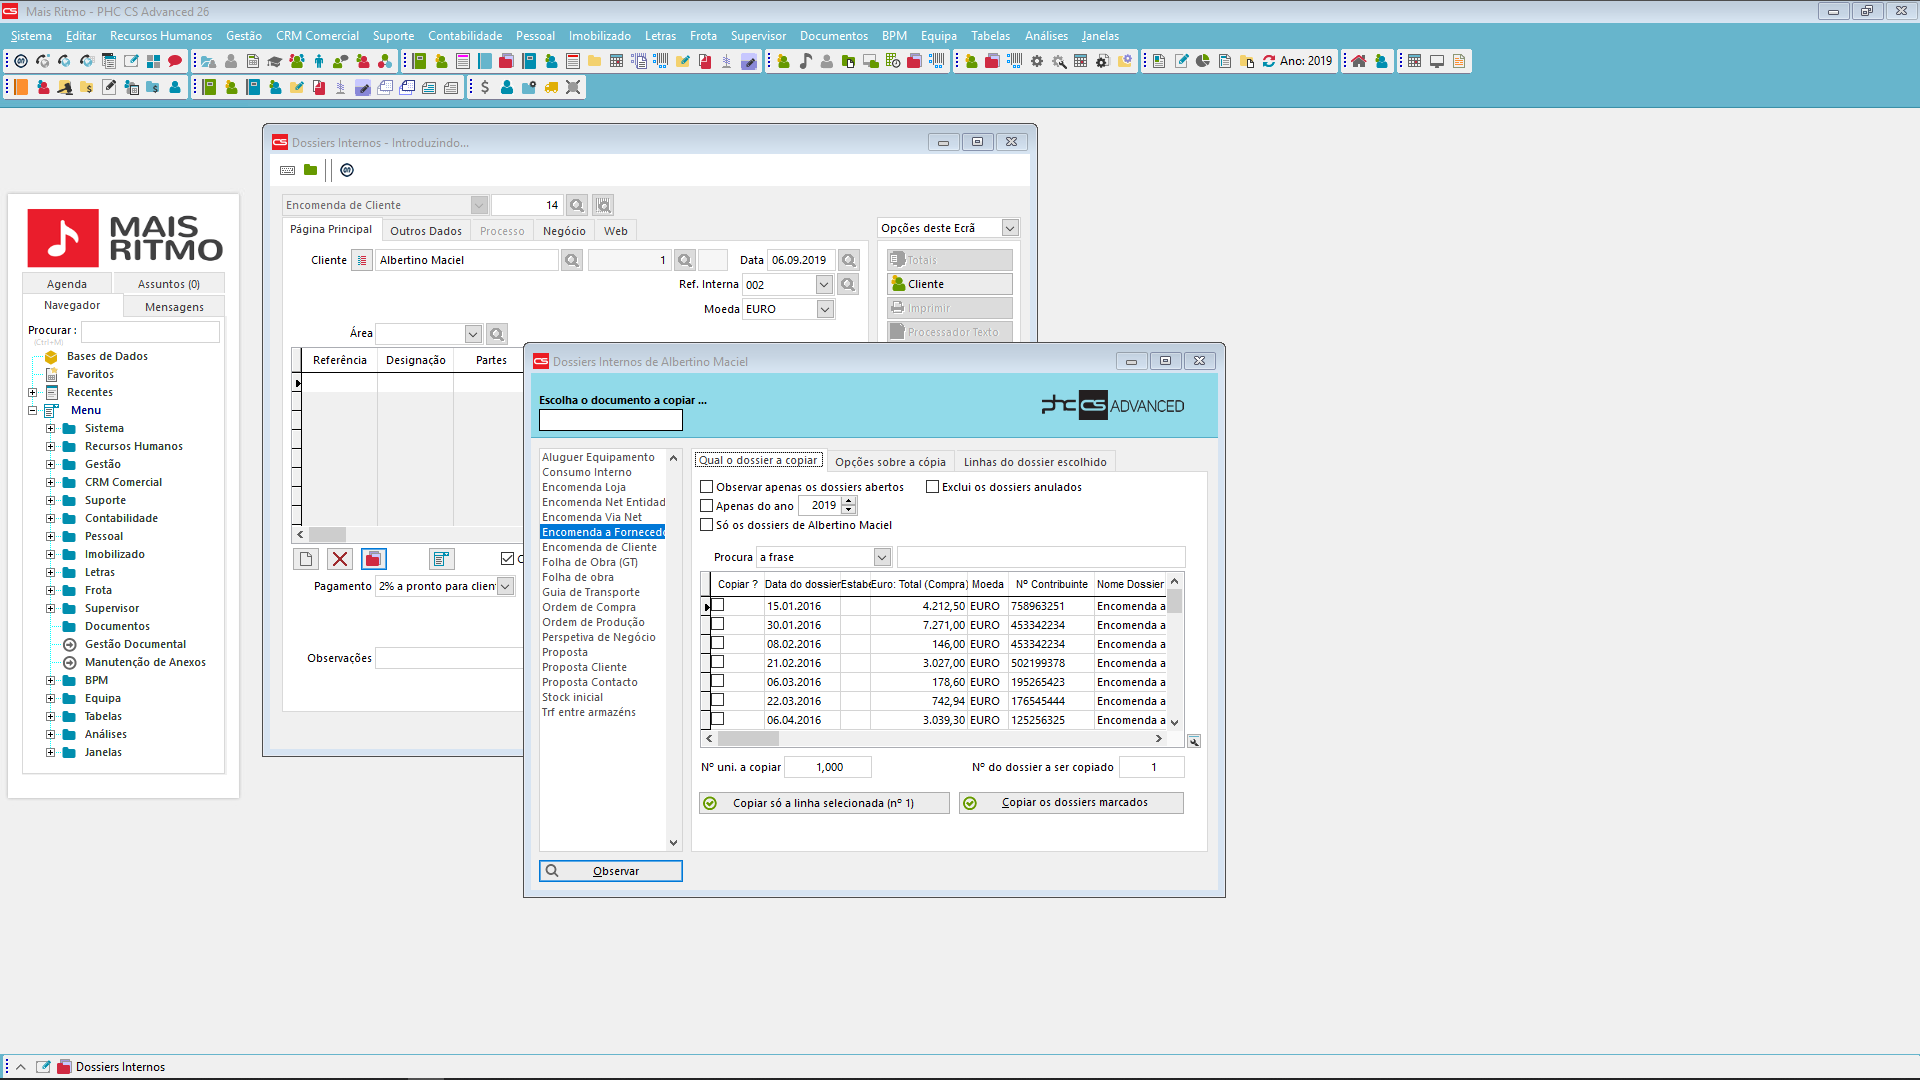Screen dimensions: 1920x1080
Task: Open the Recursos Humanos menu
Action: coord(161,36)
